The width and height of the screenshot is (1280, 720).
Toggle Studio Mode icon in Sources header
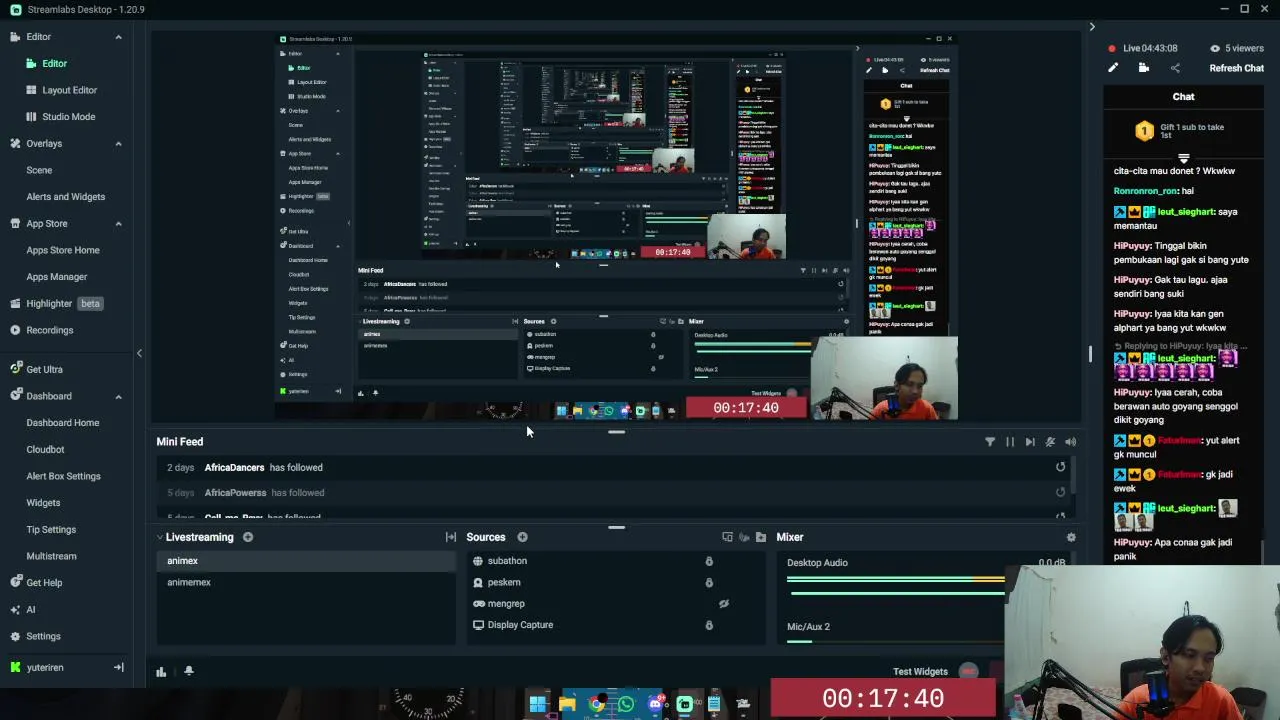727,537
